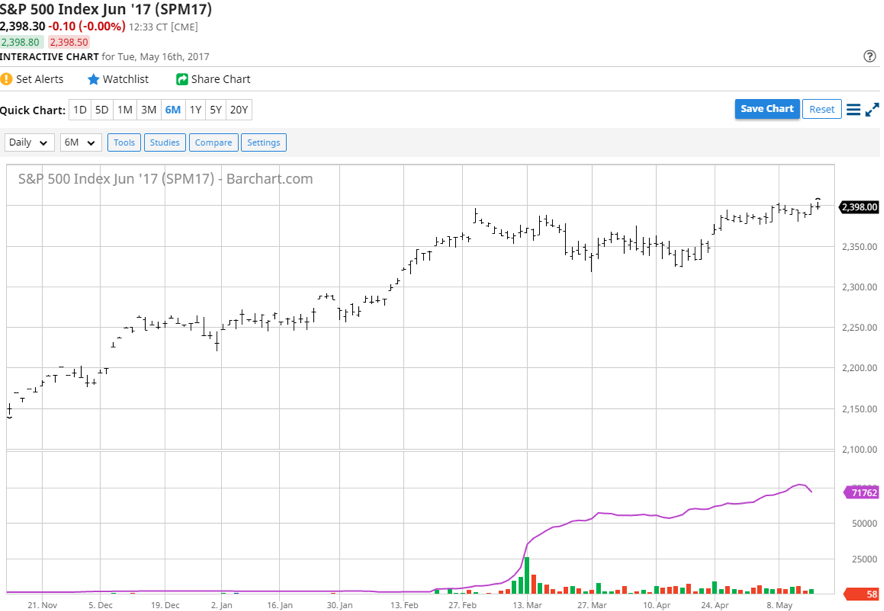Open the 6M period dropdown

pos(81,143)
